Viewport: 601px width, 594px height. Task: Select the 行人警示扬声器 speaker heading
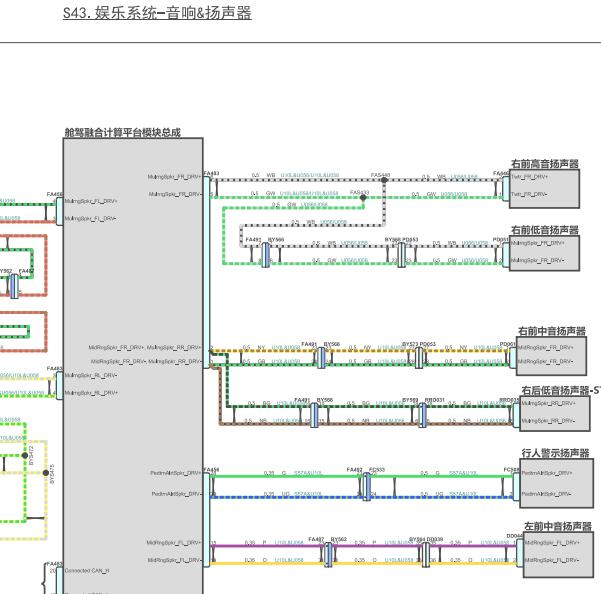[555, 453]
